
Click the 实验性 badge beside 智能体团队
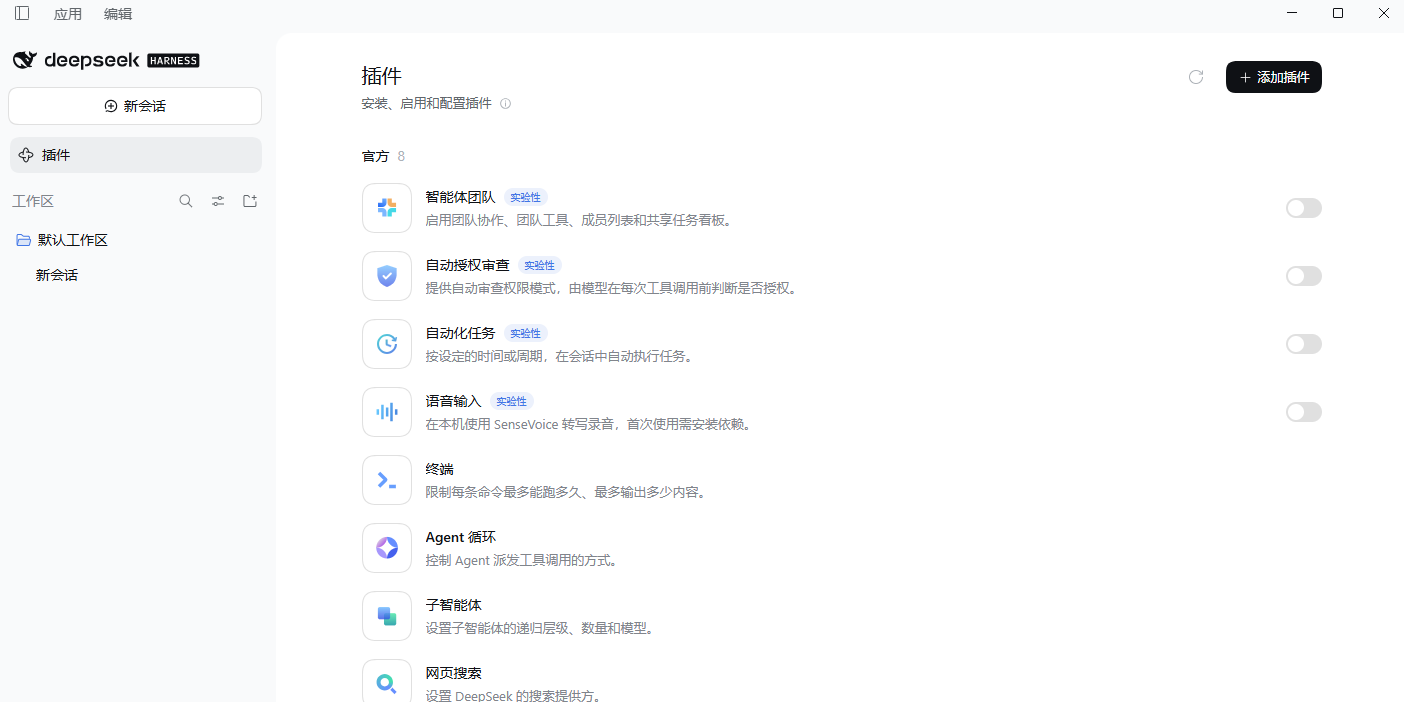point(526,198)
